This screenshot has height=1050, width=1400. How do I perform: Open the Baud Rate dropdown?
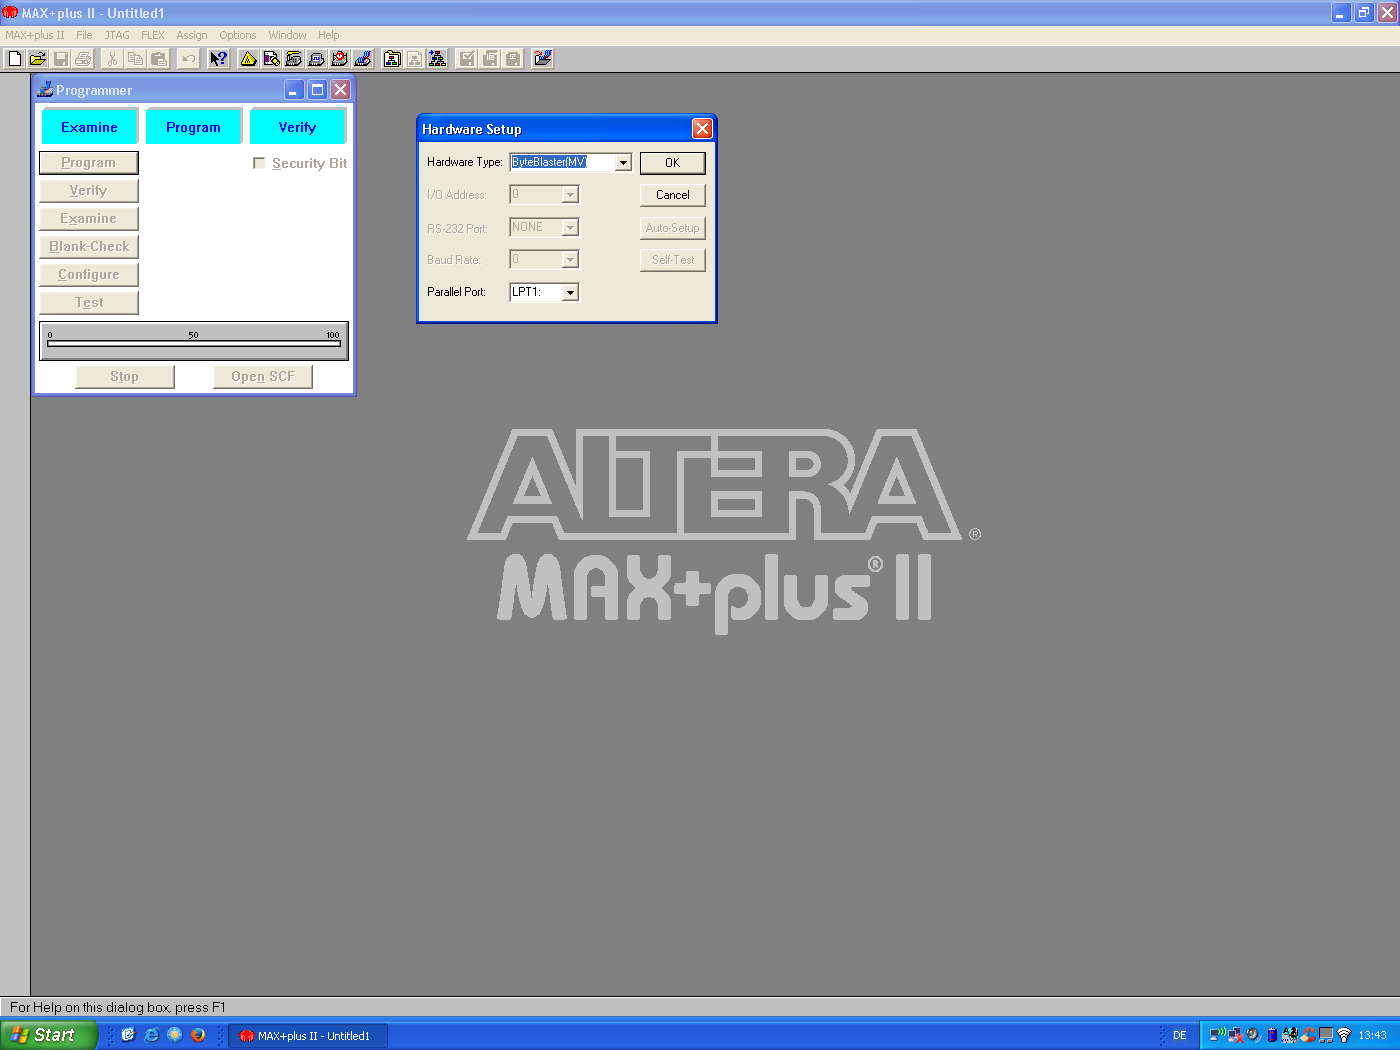pyautogui.click(x=570, y=260)
